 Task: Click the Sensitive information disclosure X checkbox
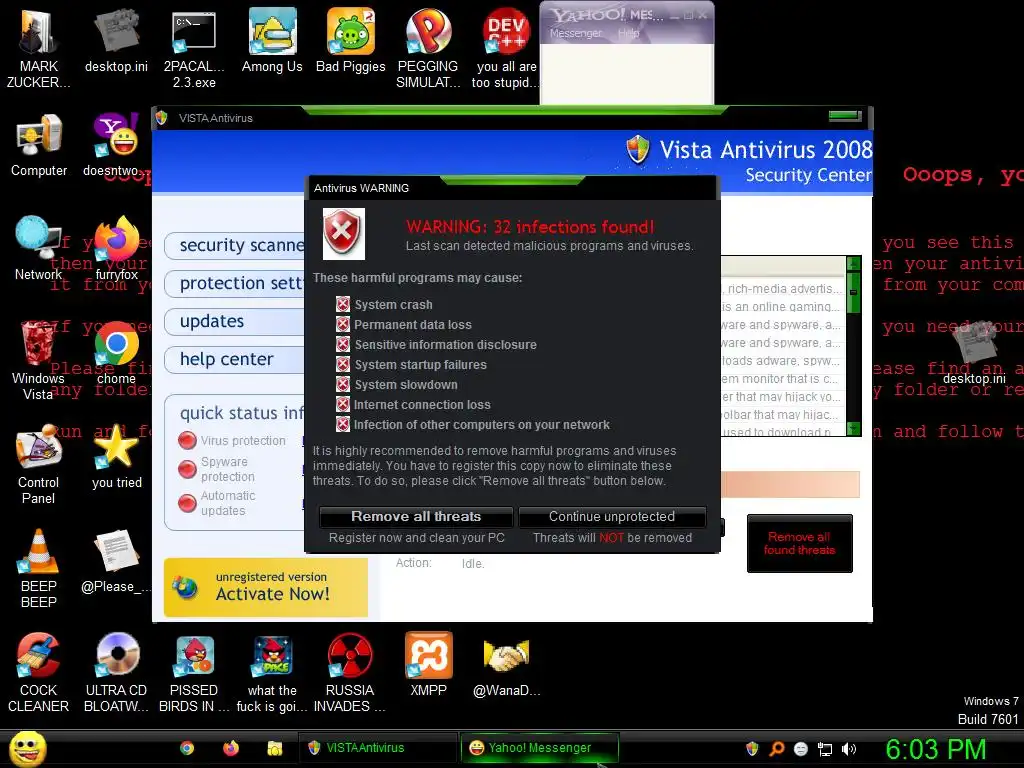click(x=343, y=344)
